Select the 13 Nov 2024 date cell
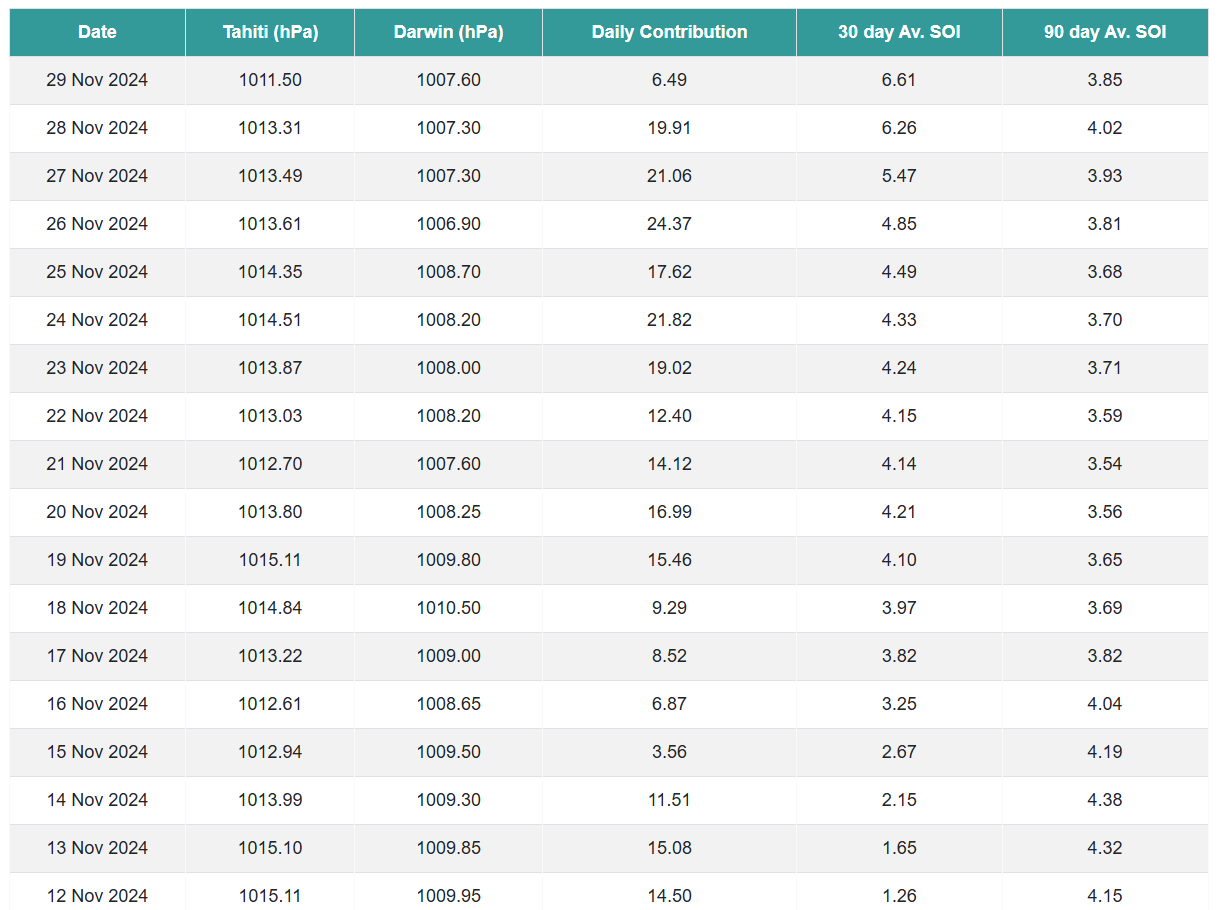The width and height of the screenshot is (1222, 910). (x=97, y=848)
